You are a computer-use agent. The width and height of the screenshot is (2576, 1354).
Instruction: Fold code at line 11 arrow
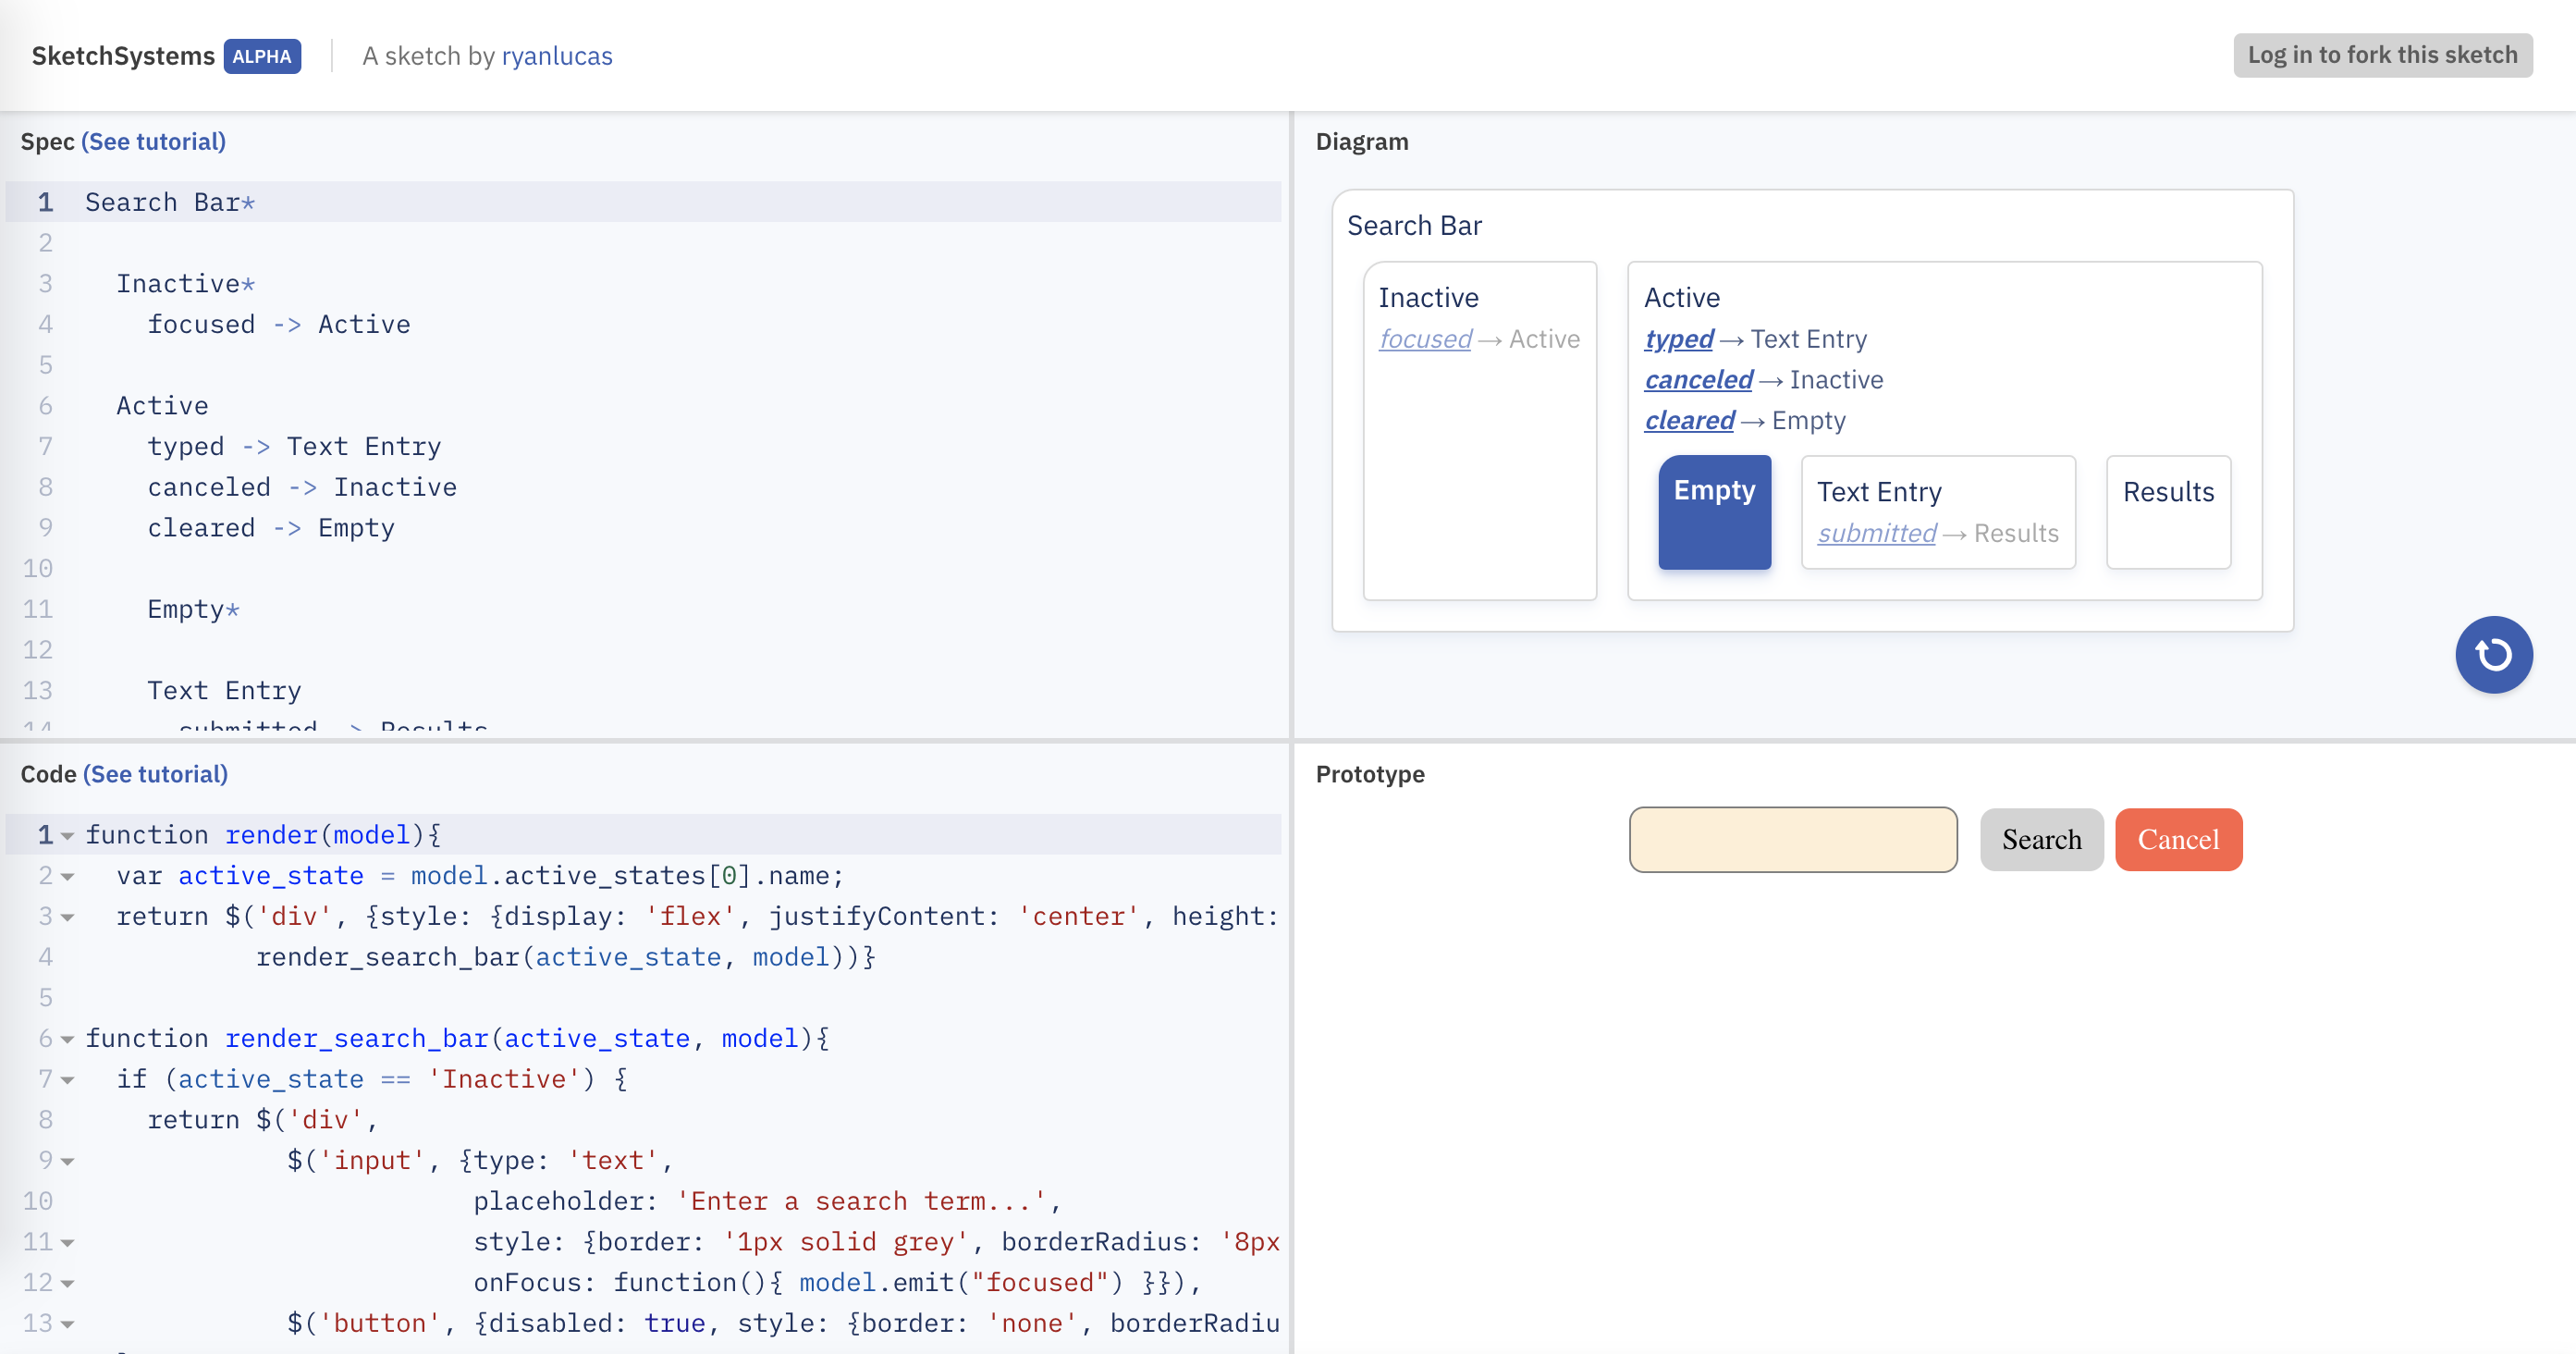67,1243
